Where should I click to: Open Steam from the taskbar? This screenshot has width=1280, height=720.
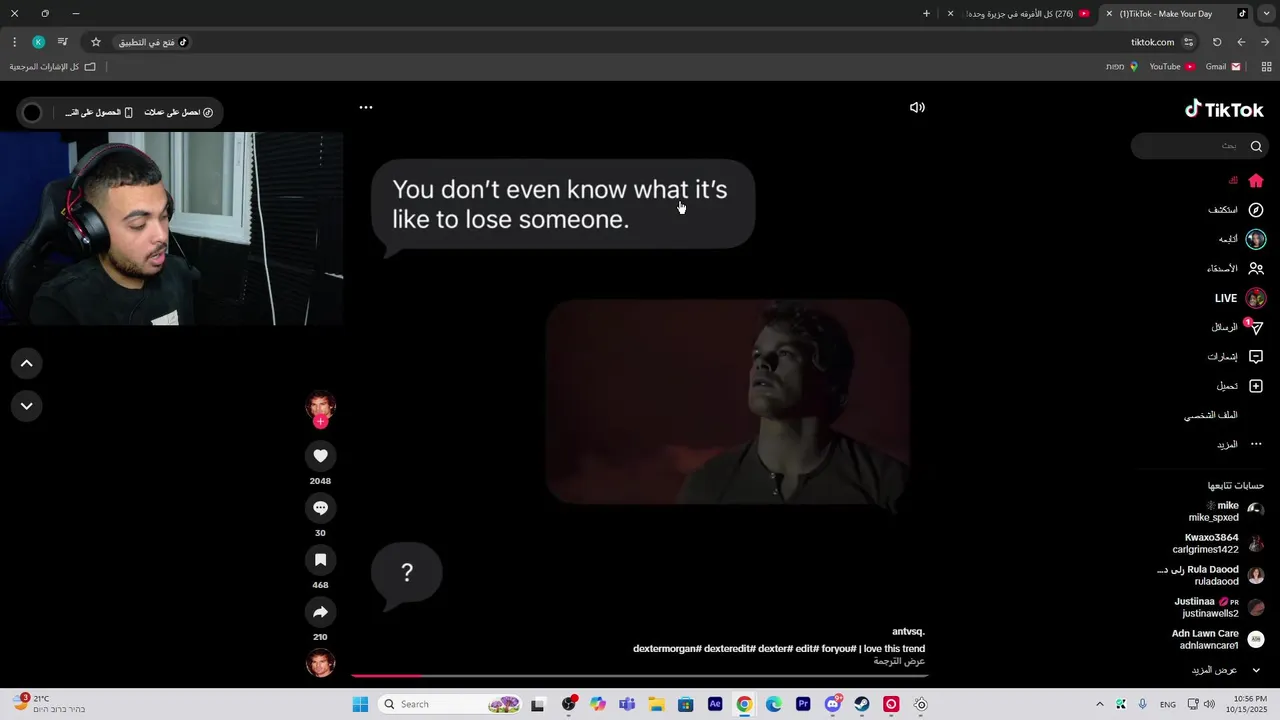(862, 704)
